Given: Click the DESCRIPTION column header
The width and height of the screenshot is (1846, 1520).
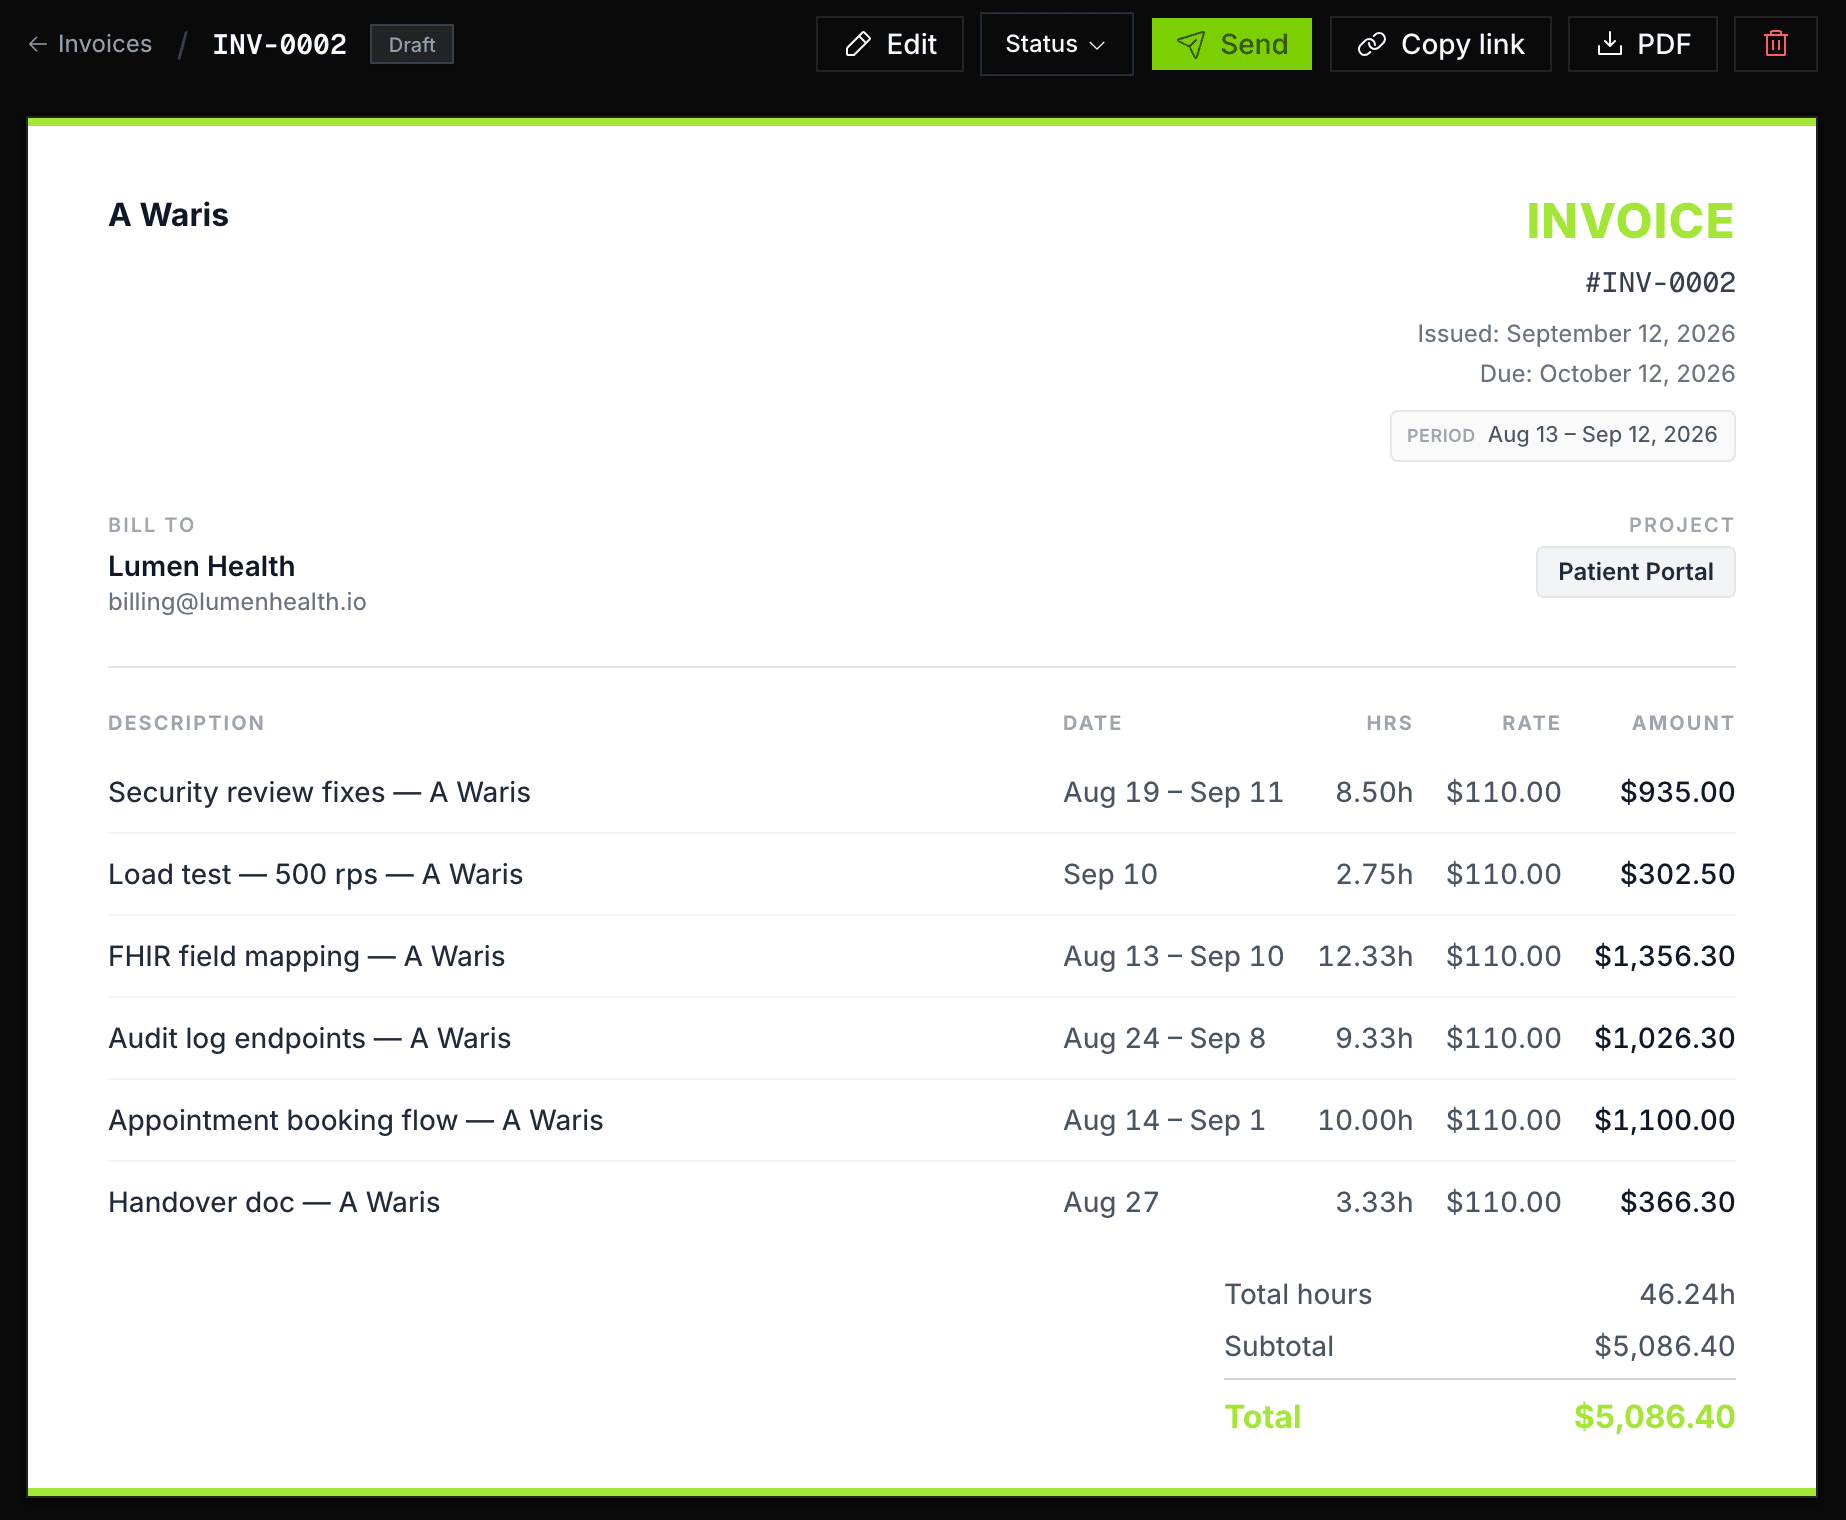Looking at the screenshot, I should point(186,723).
